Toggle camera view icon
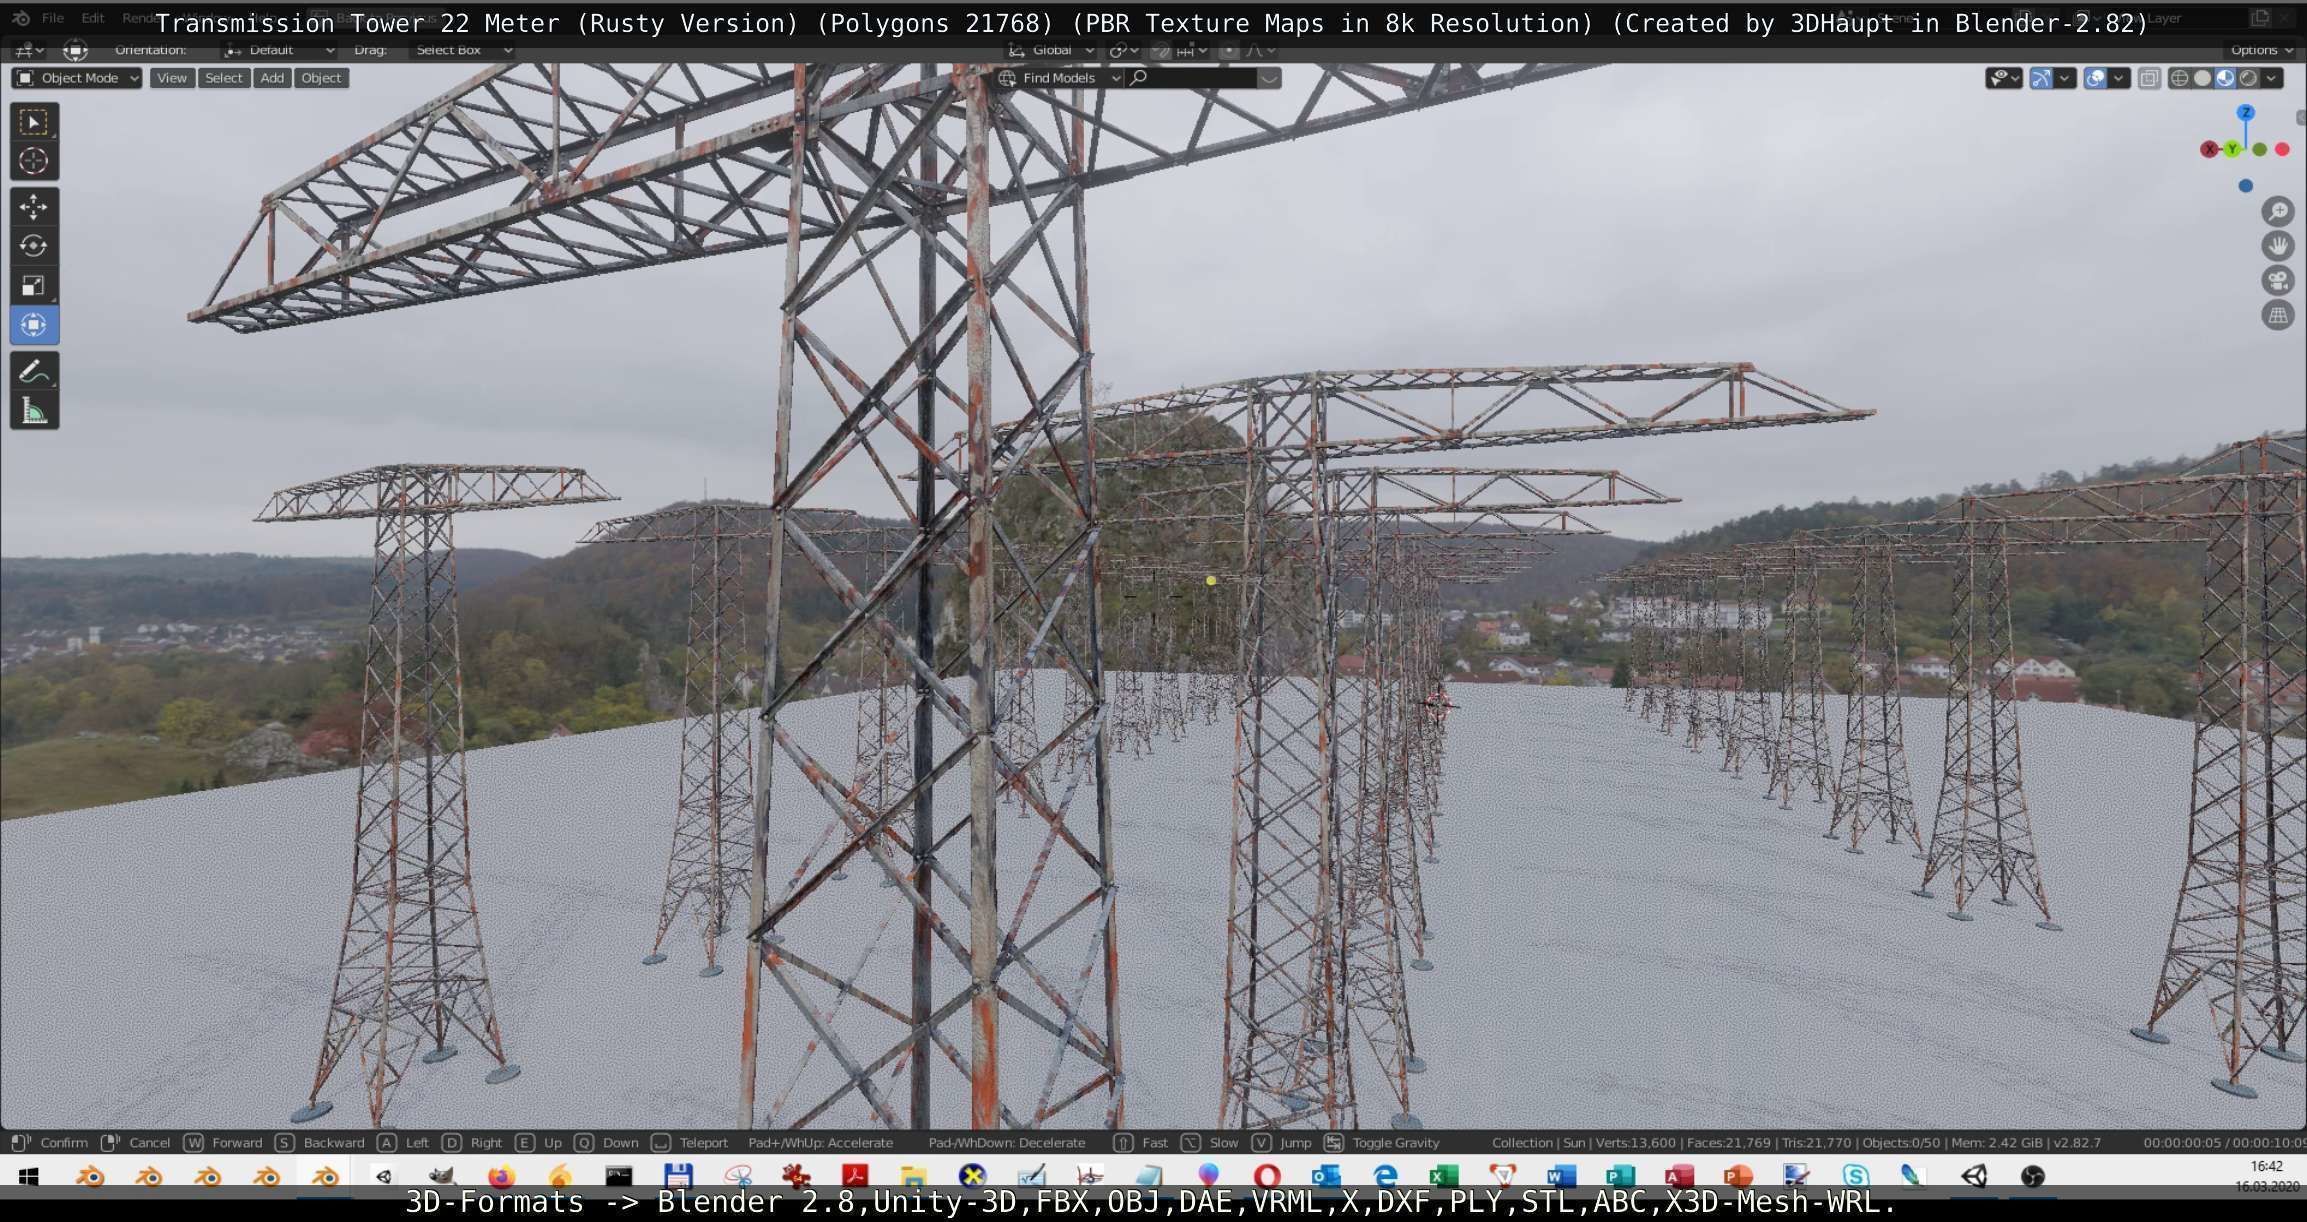2307x1222 pixels. click(2278, 281)
